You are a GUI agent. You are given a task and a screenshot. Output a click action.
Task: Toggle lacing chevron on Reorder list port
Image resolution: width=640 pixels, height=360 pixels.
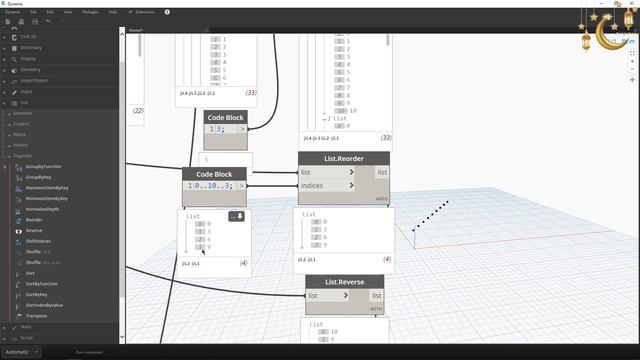point(351,172)
